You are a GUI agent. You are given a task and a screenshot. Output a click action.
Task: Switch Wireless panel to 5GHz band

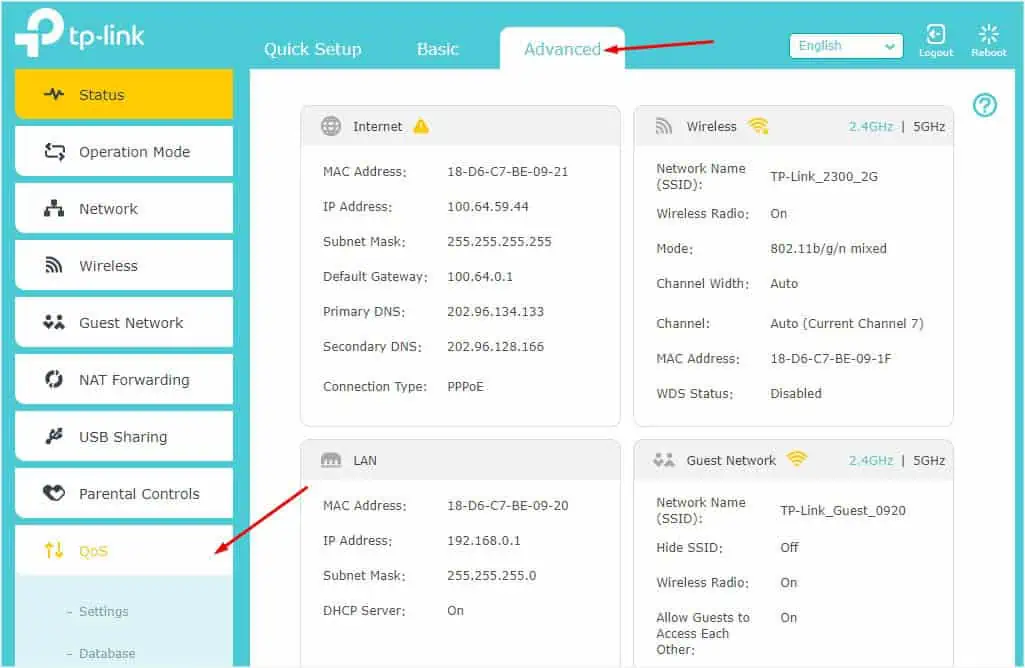[928, 127]
